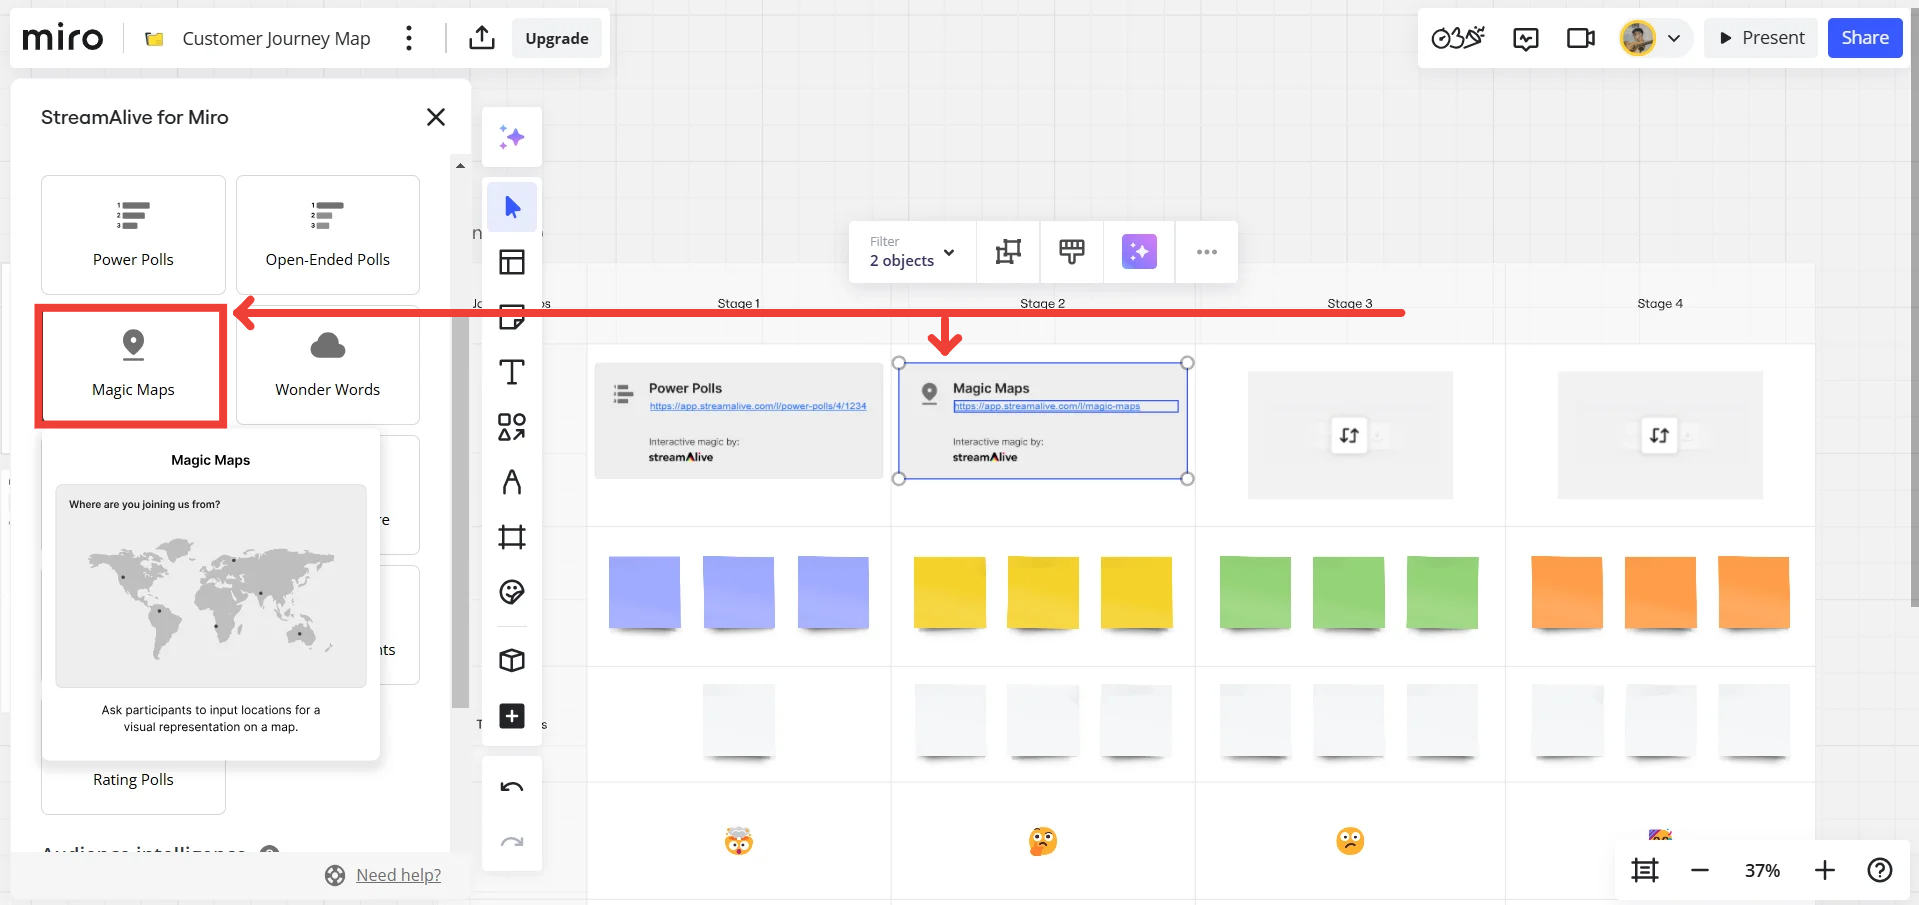This screenshot has height=905, width=1919.
Task: Open the help question mark icon
Action: pos(1880,870)
